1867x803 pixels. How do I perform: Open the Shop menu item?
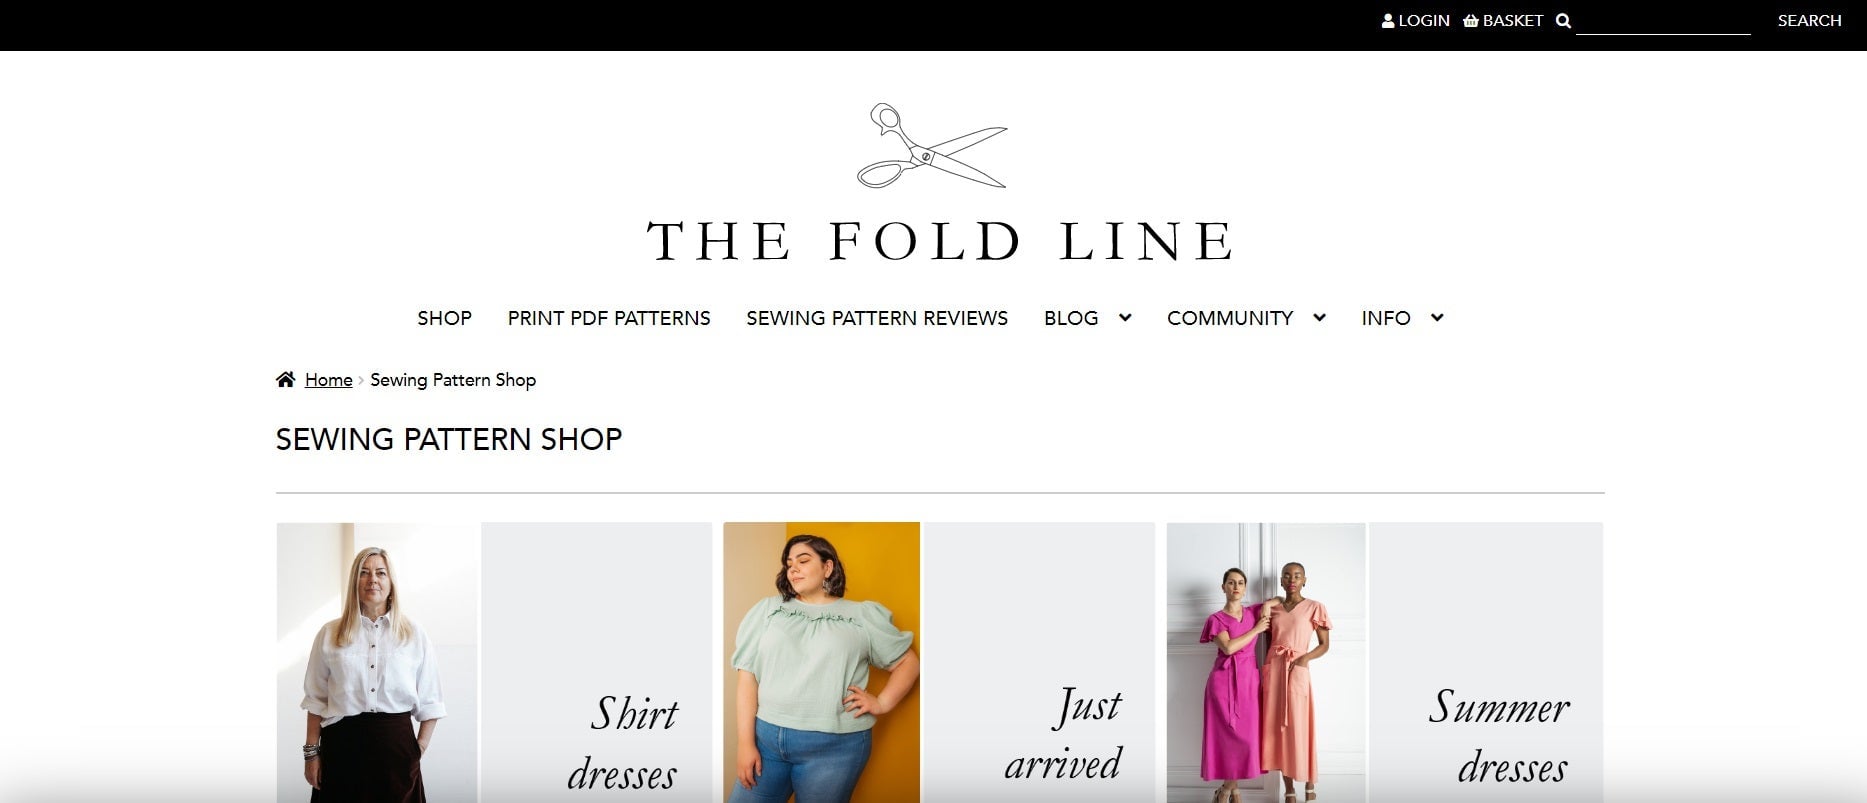click(444, 318)
